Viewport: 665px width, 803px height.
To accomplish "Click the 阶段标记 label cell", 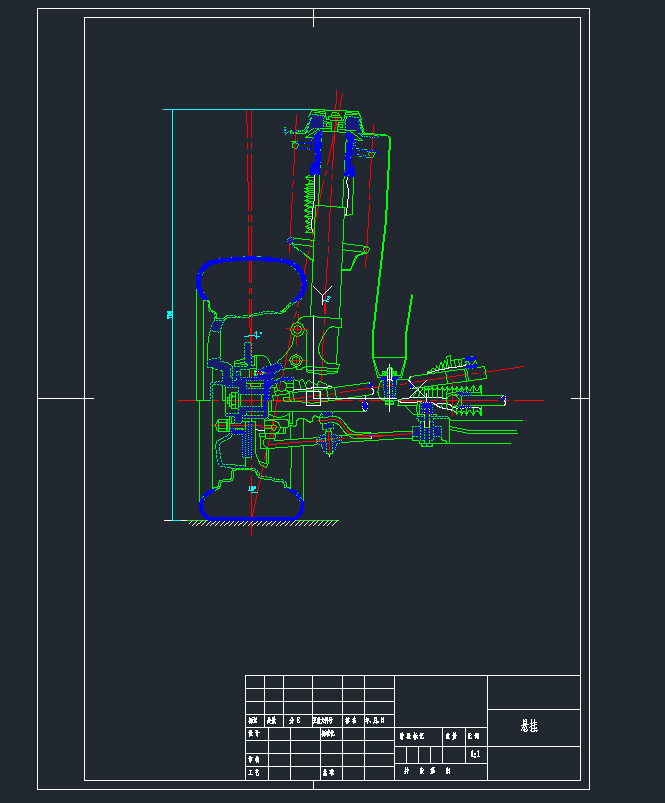I will click(411, 736).
